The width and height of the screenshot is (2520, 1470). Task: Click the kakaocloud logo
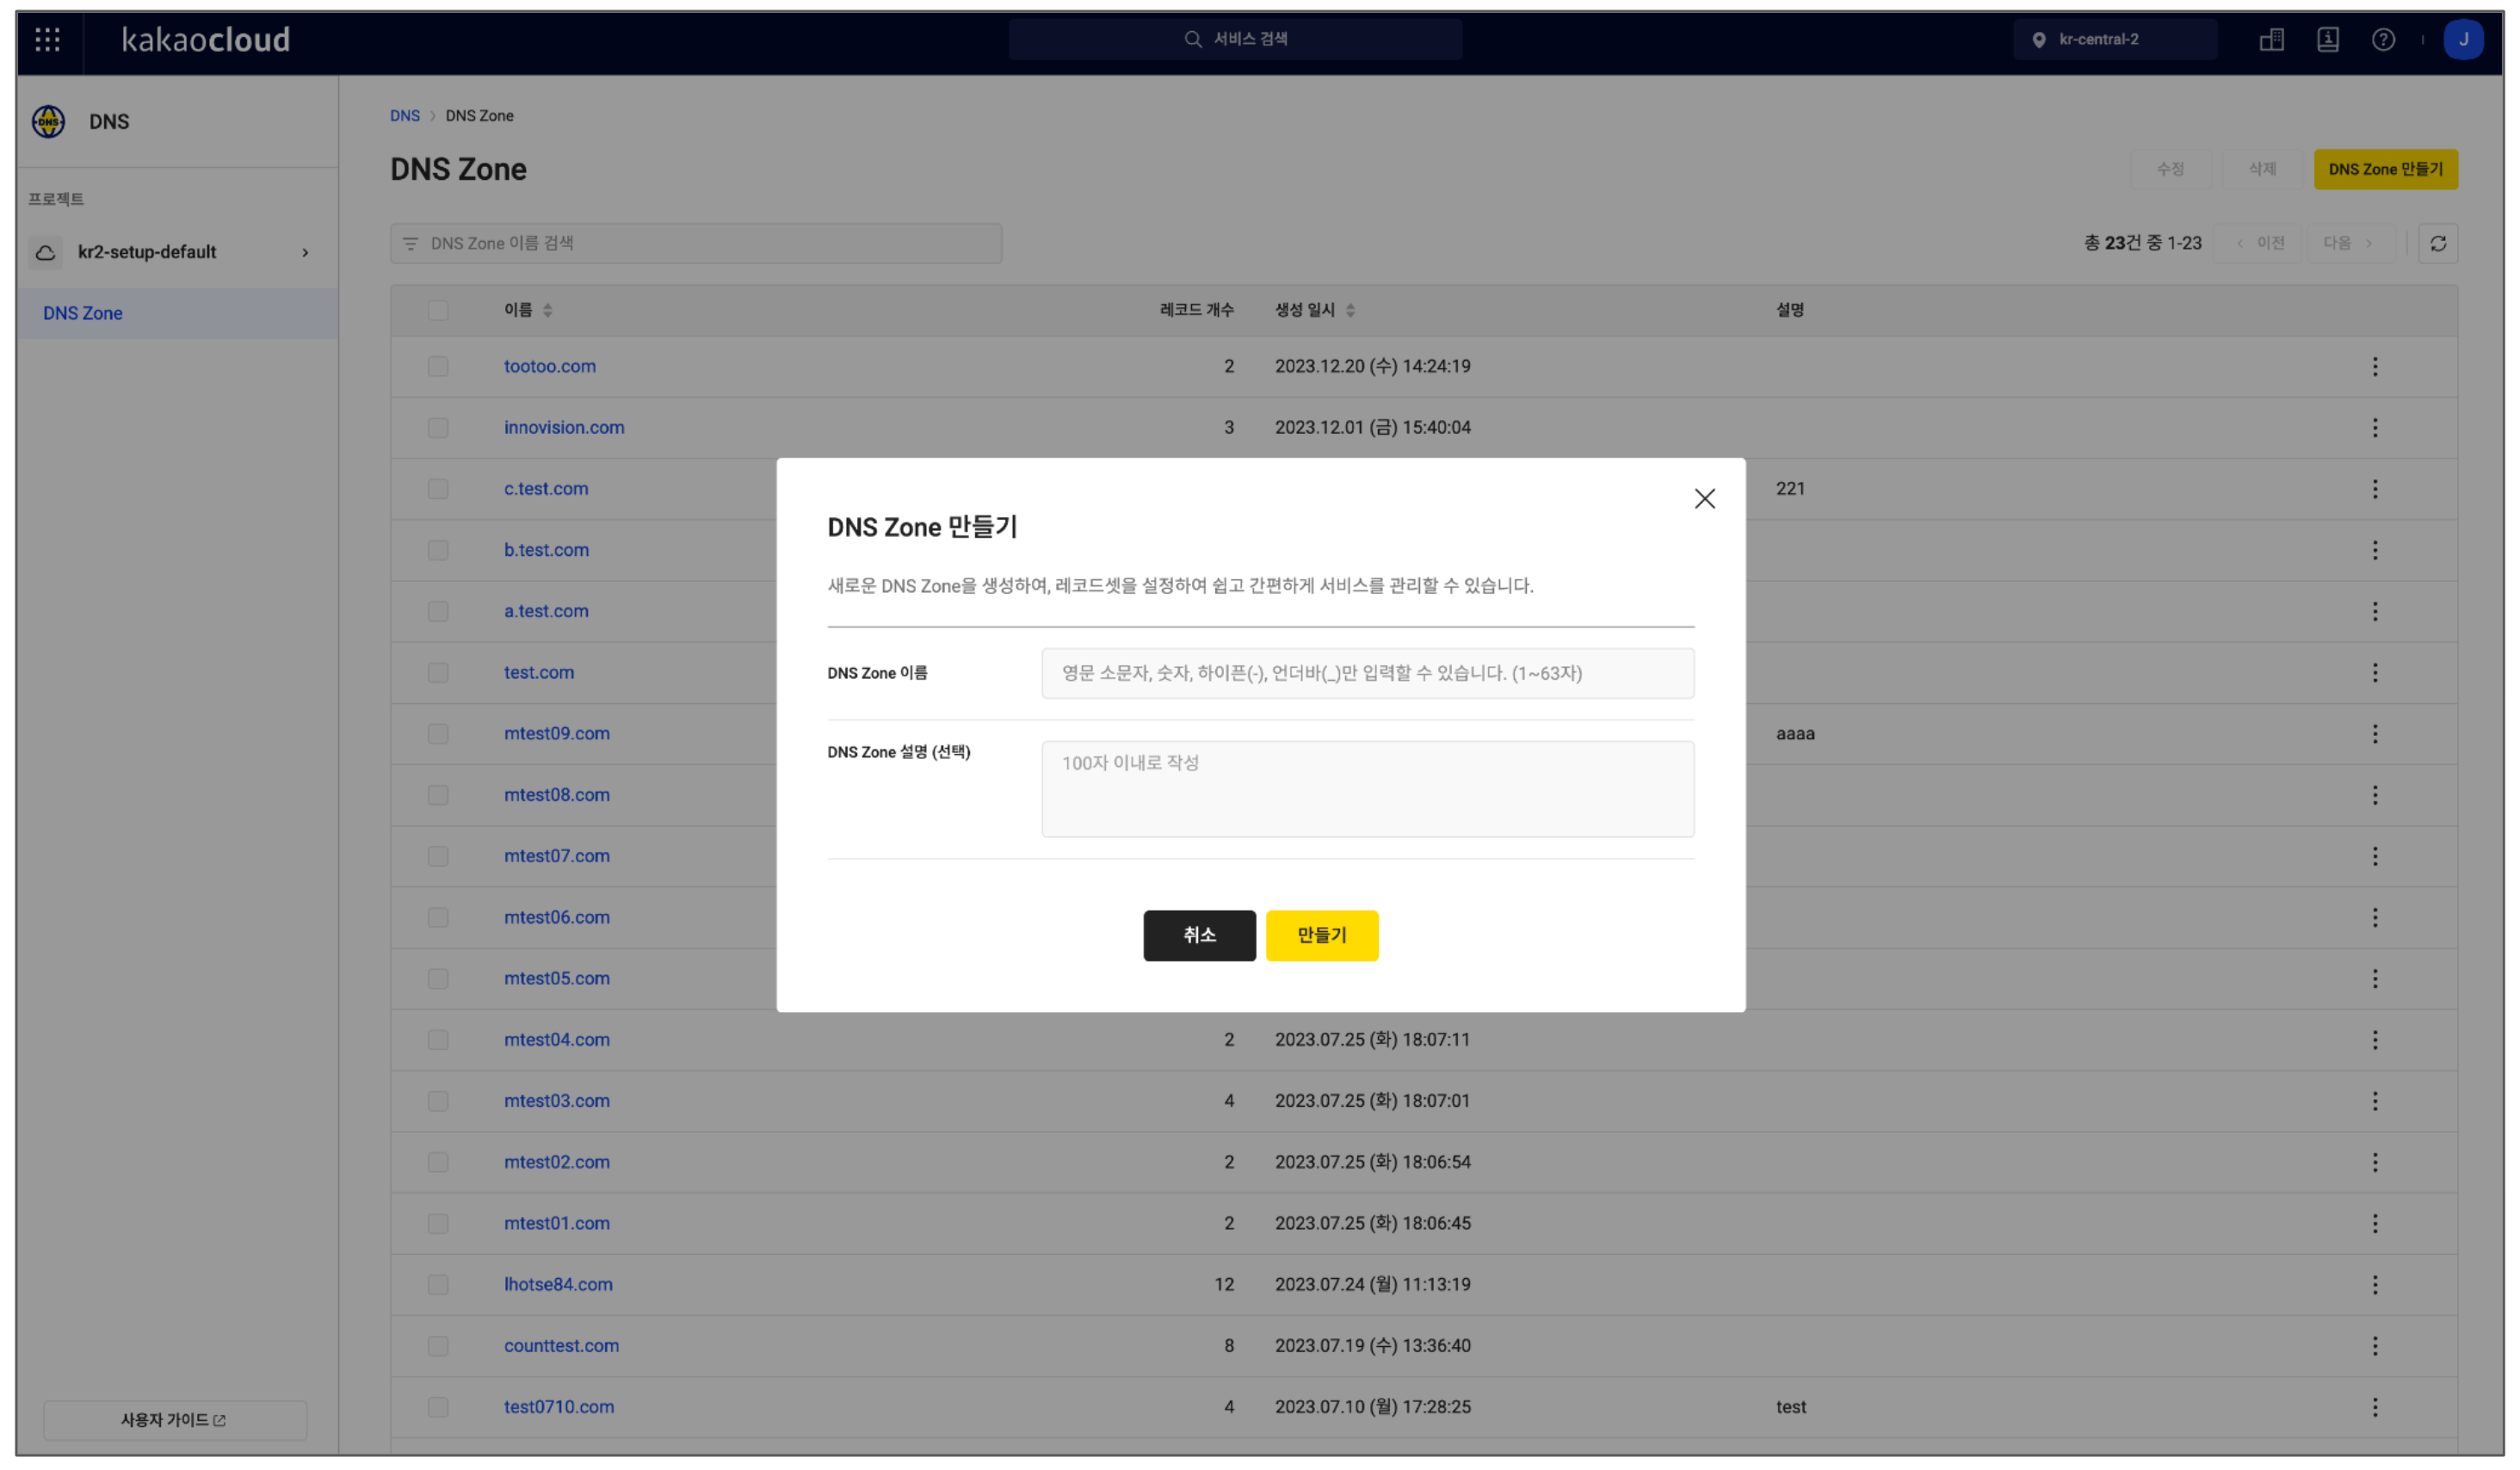tap(205, 39)
